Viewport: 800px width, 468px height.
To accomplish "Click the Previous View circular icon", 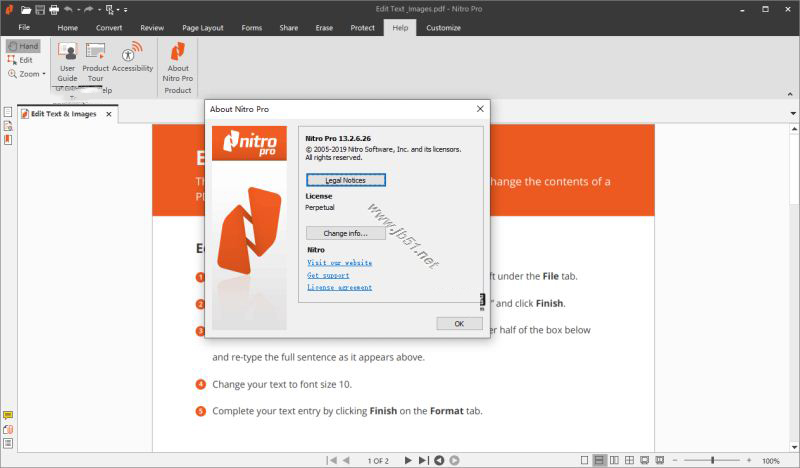I will (439, 460).
